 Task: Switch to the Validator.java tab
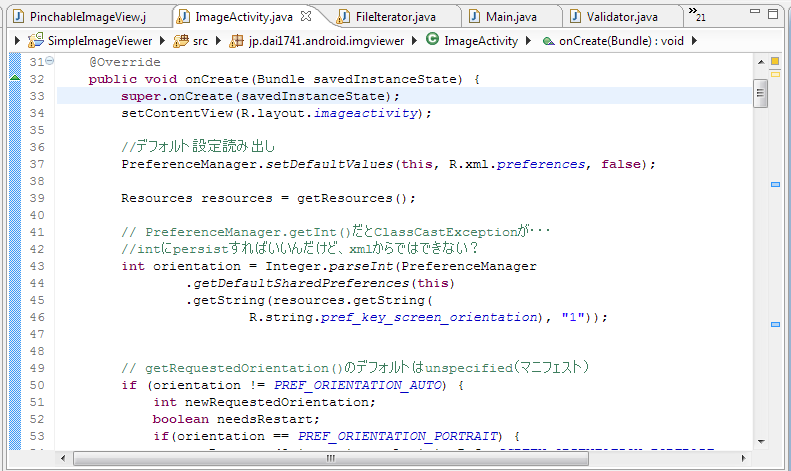click(622, 17)
